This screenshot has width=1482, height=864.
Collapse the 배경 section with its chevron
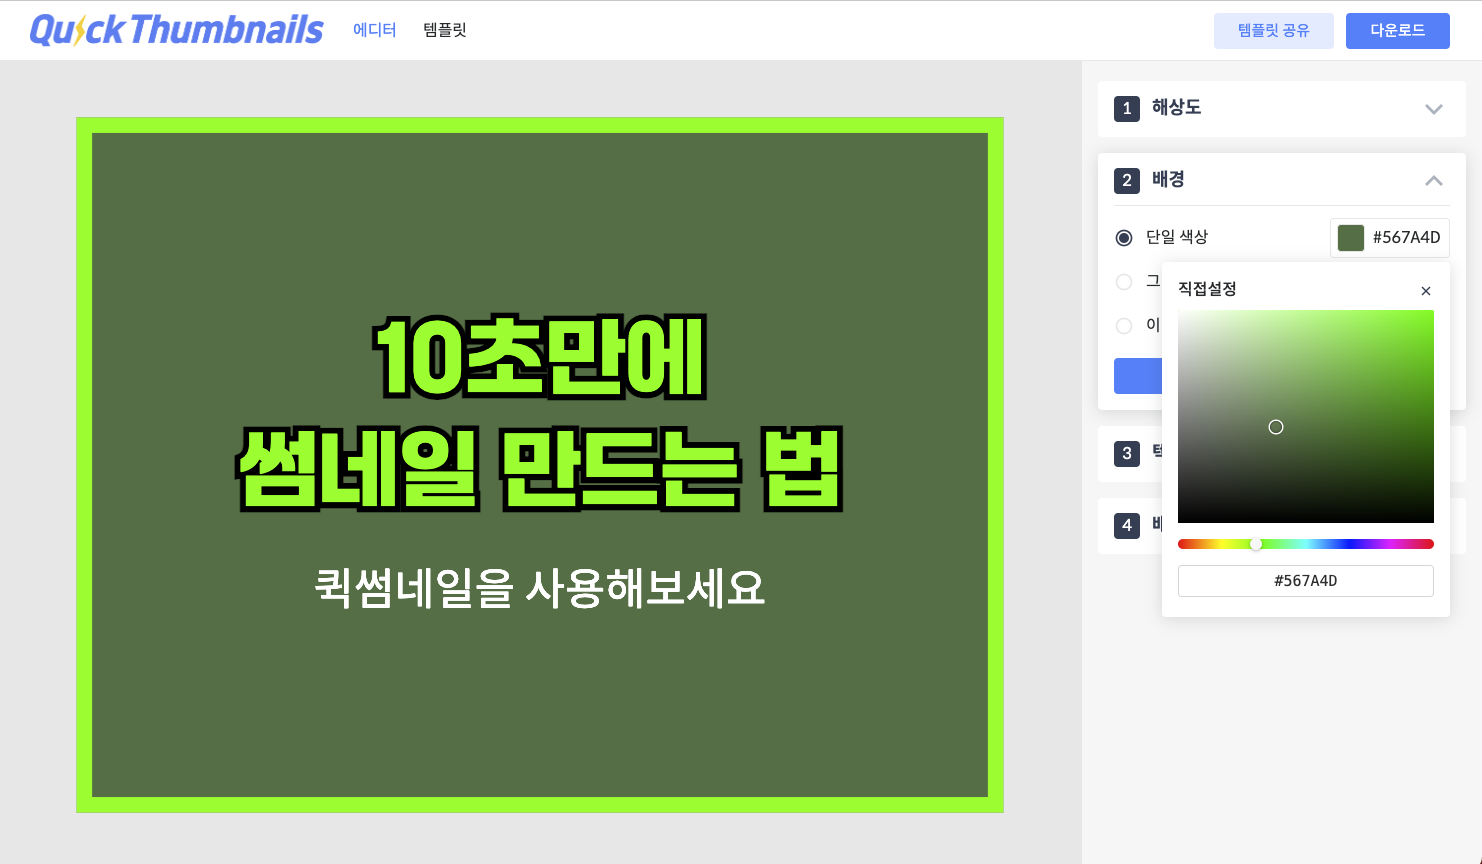1433,181
